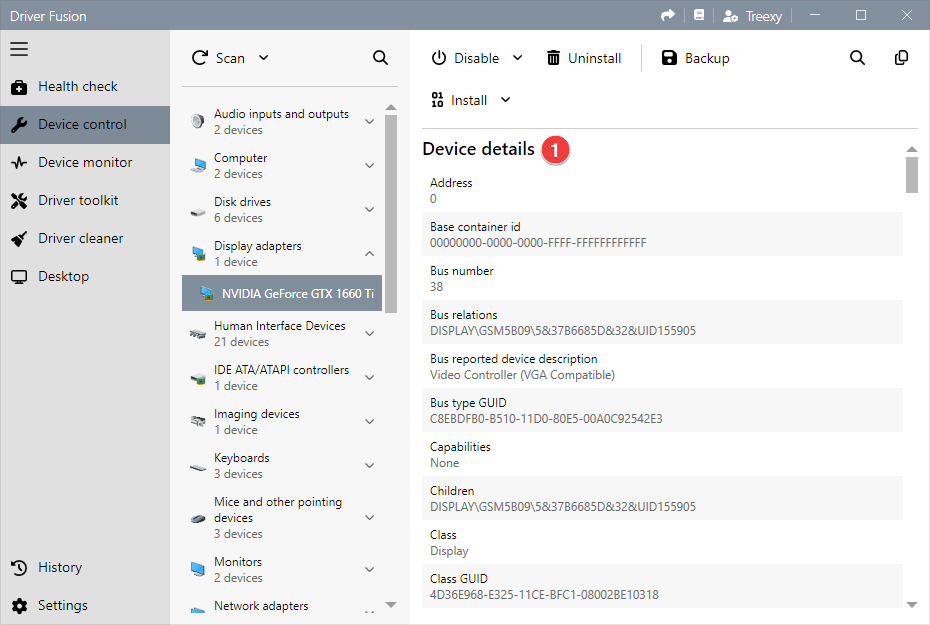The height and width of the screenshot is (625, 930).
Task: Click the Capabilities value None
Action: coord(444,463)
